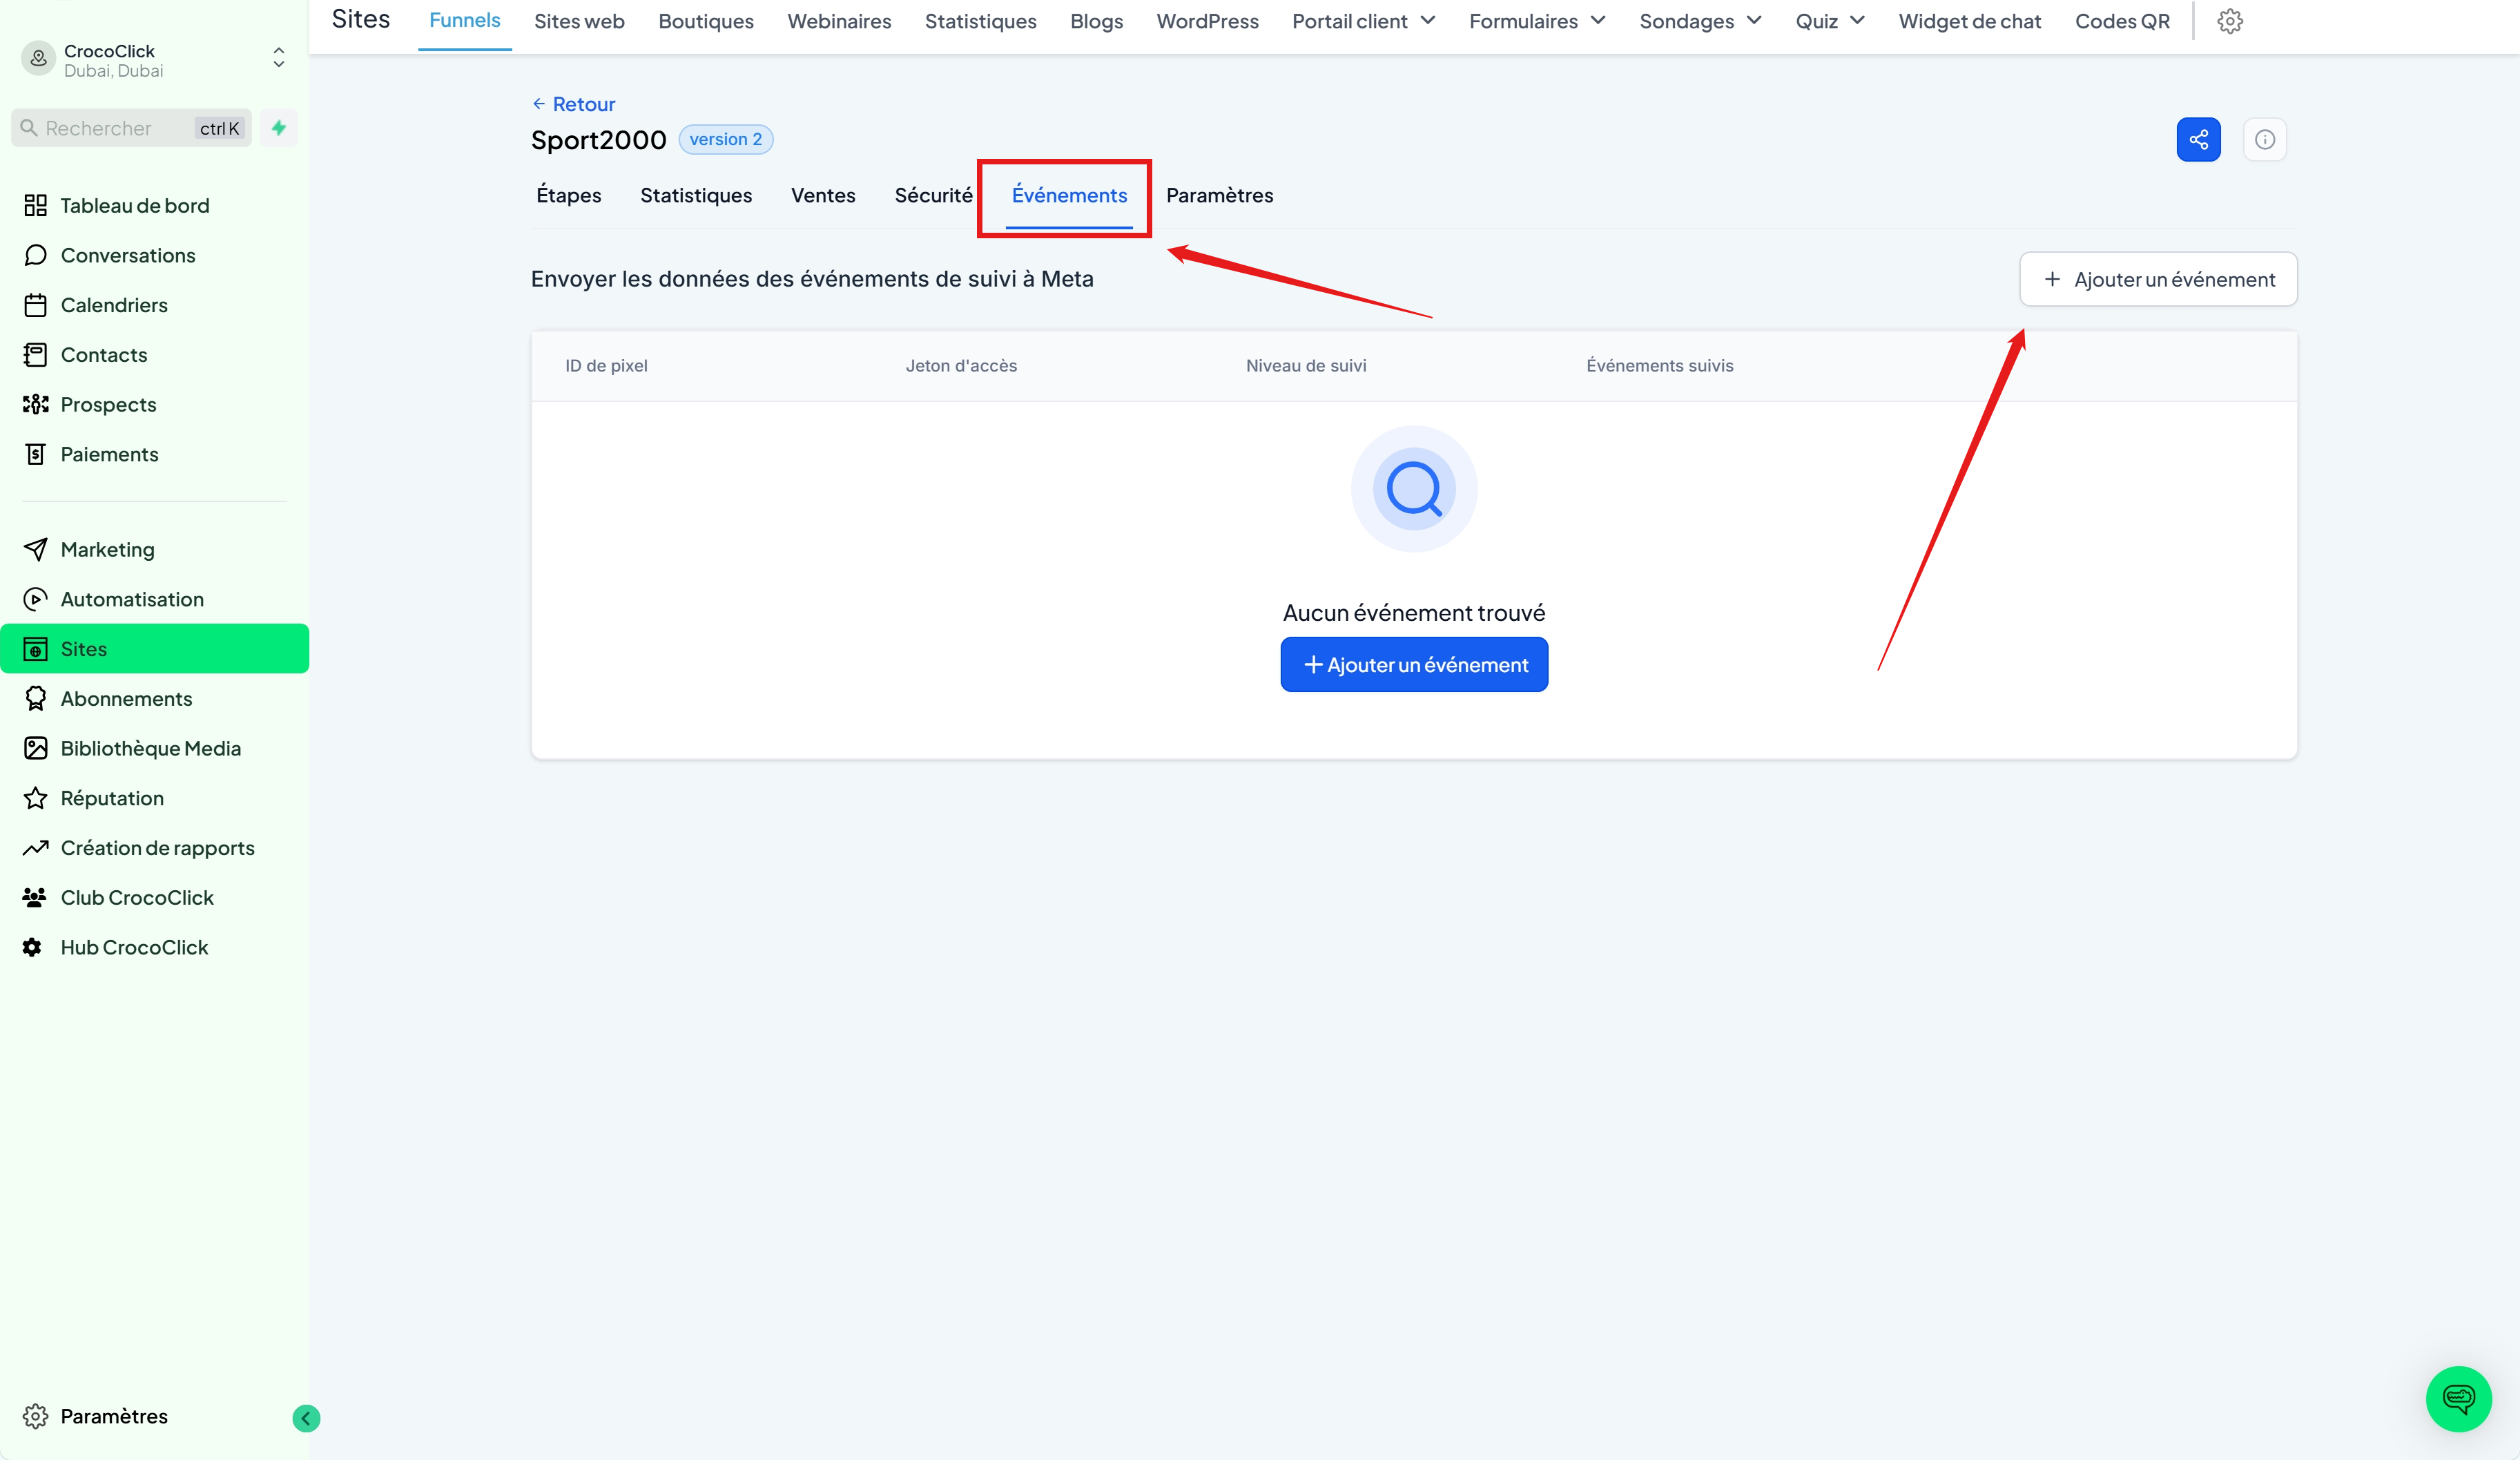Viewport: 2520px width, 1460px height.
Task: Open the top Statistiques navigation tab
Action: coord(980,21)
